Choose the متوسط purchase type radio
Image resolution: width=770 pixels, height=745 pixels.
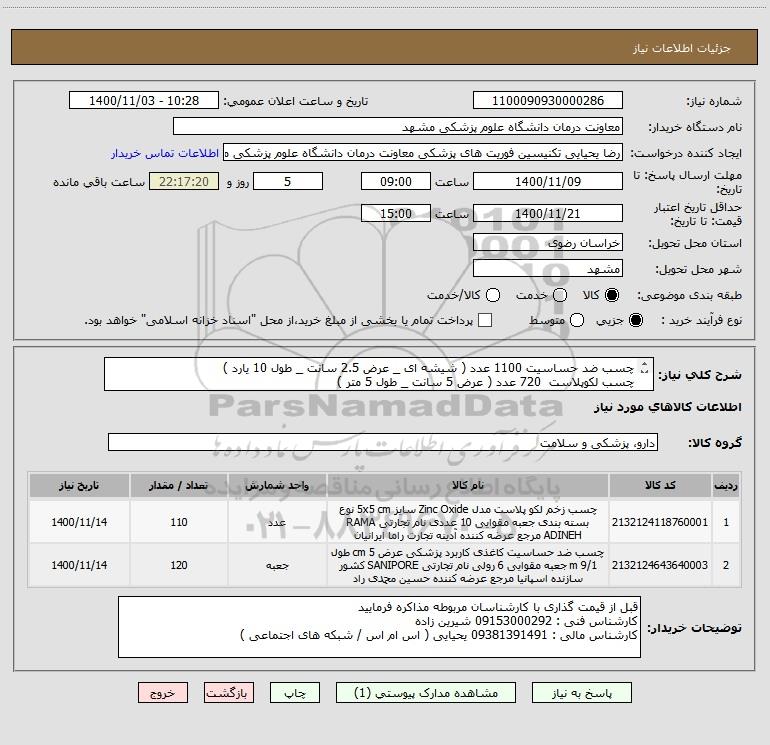(577, 320)
